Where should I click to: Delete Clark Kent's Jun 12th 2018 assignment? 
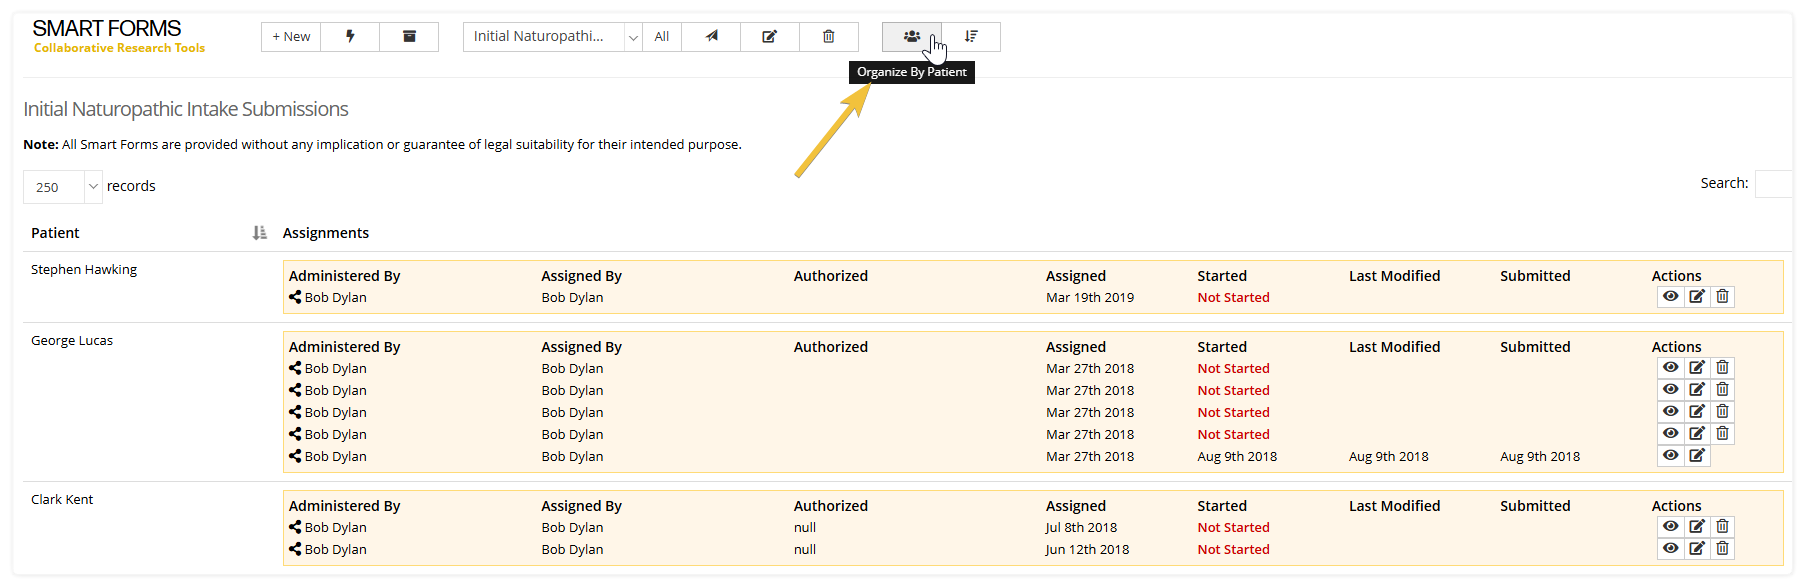[x=1722, y=549]
